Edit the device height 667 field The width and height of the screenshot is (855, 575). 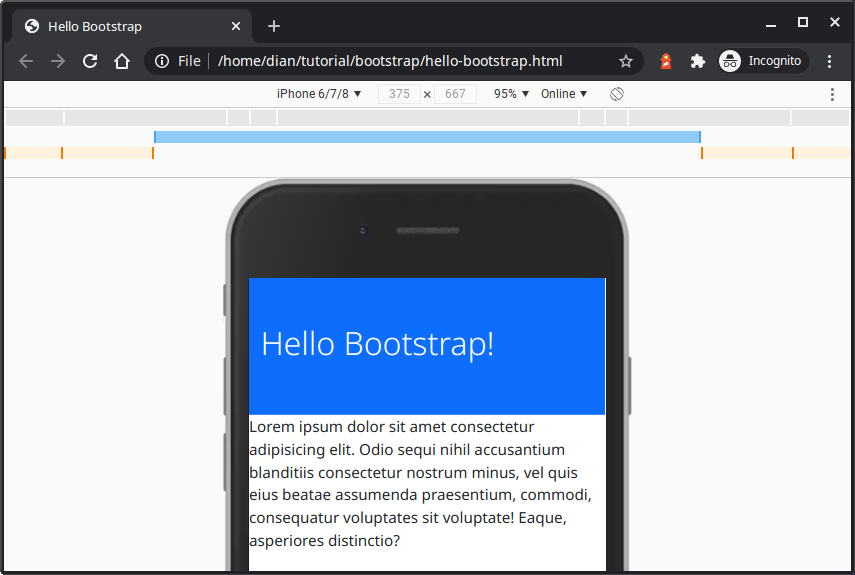click(x=455, y=94)
